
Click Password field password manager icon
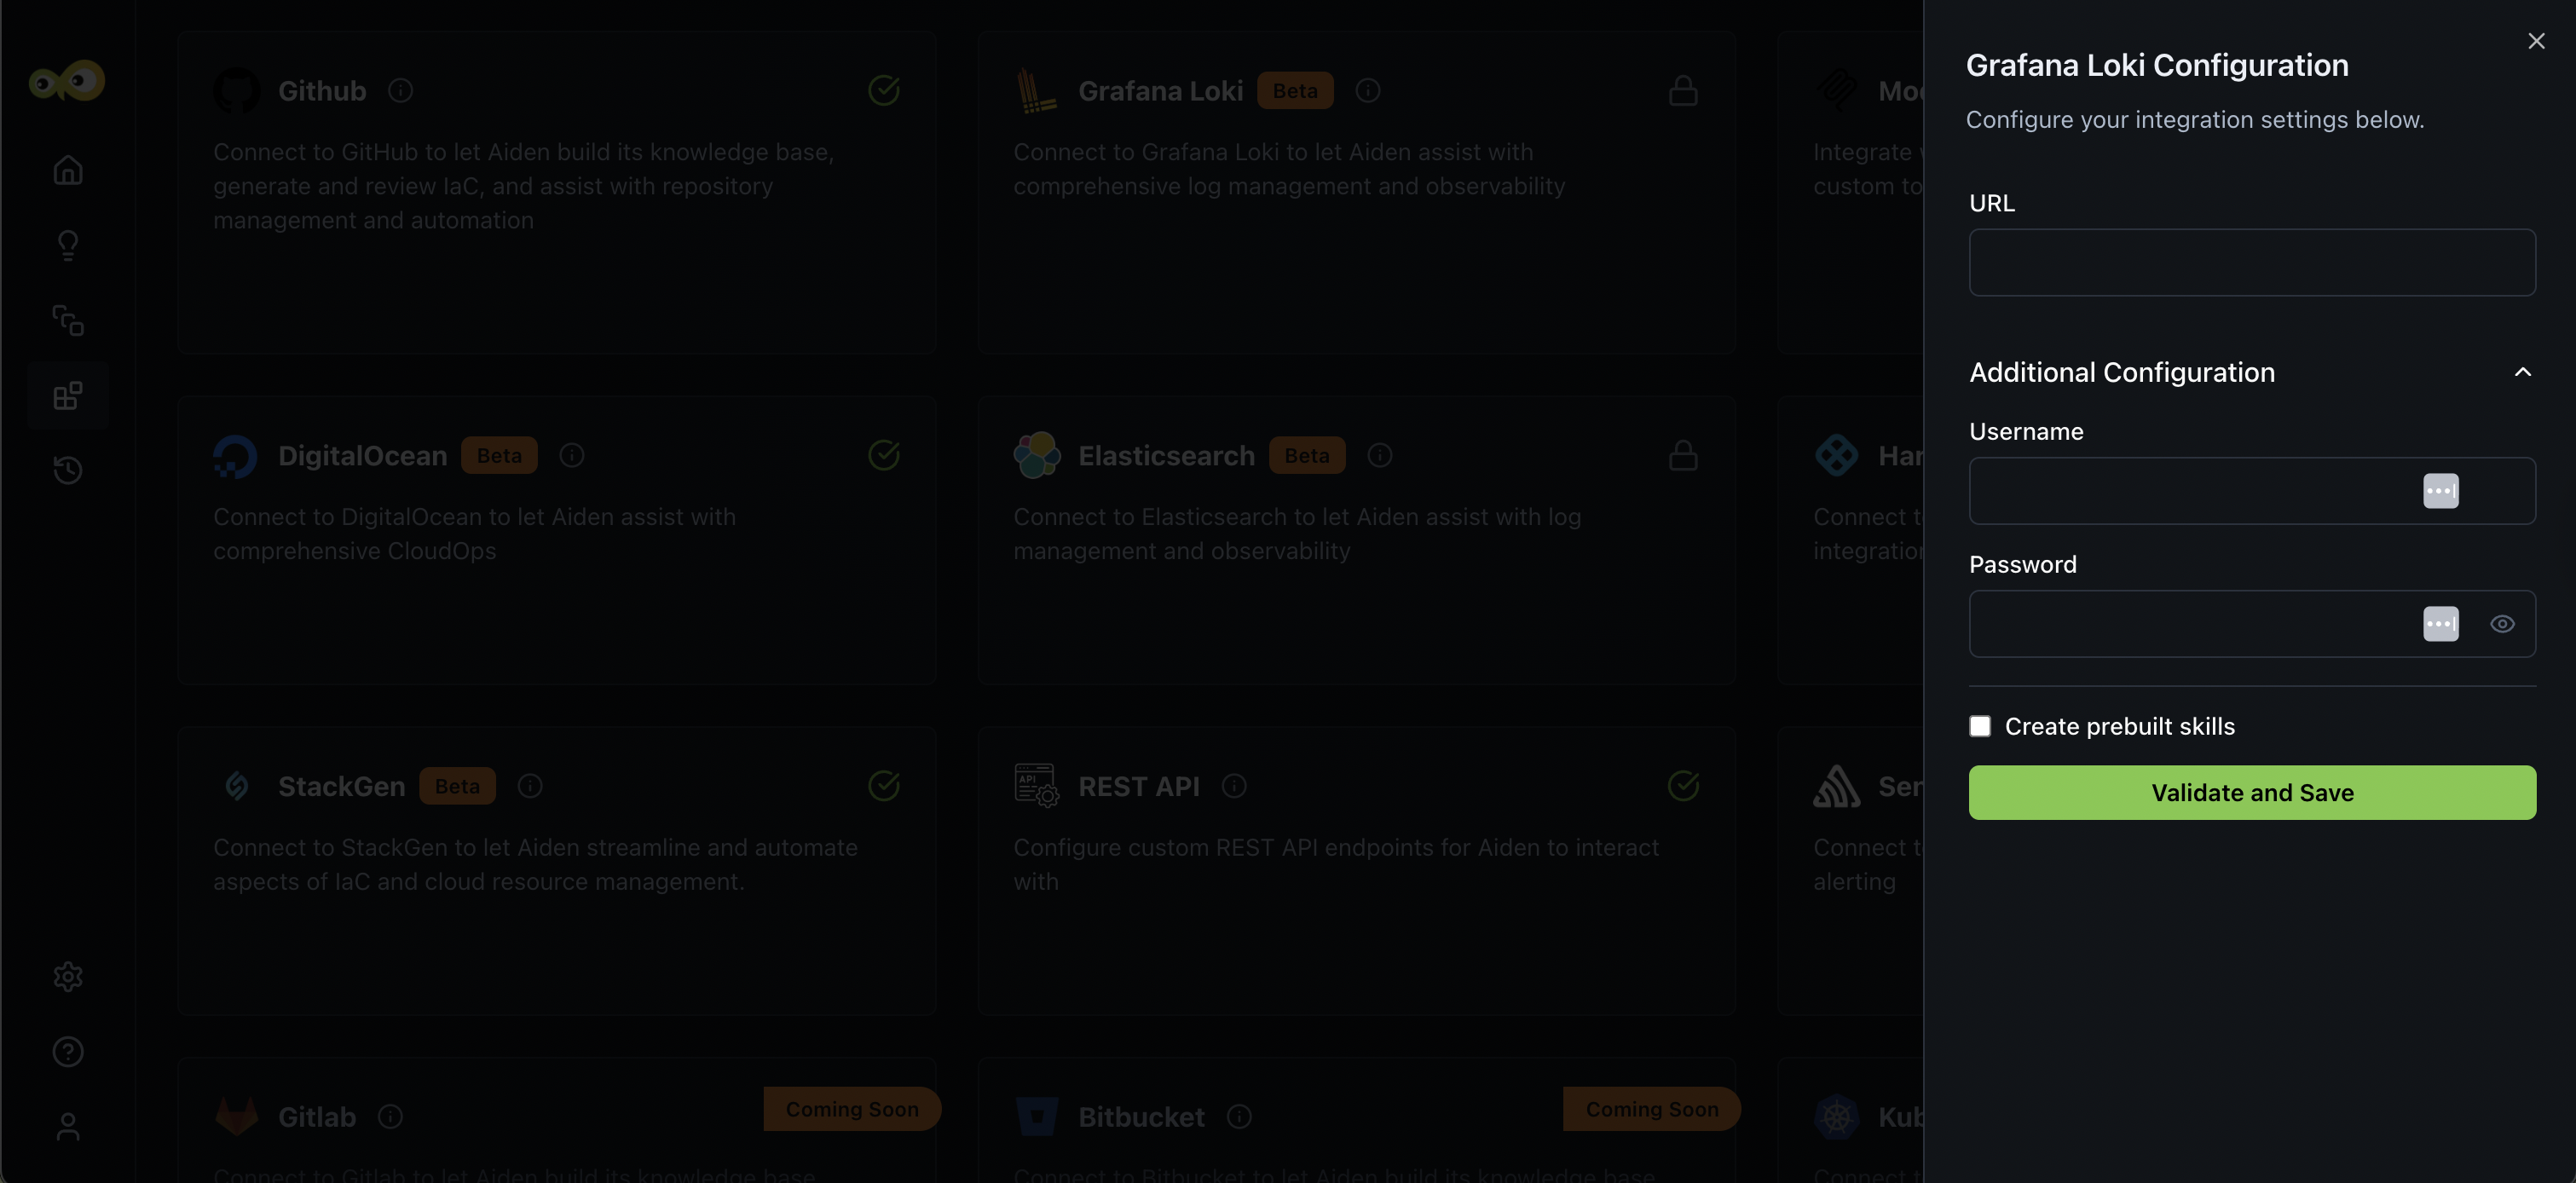[x=2440, y=624]
